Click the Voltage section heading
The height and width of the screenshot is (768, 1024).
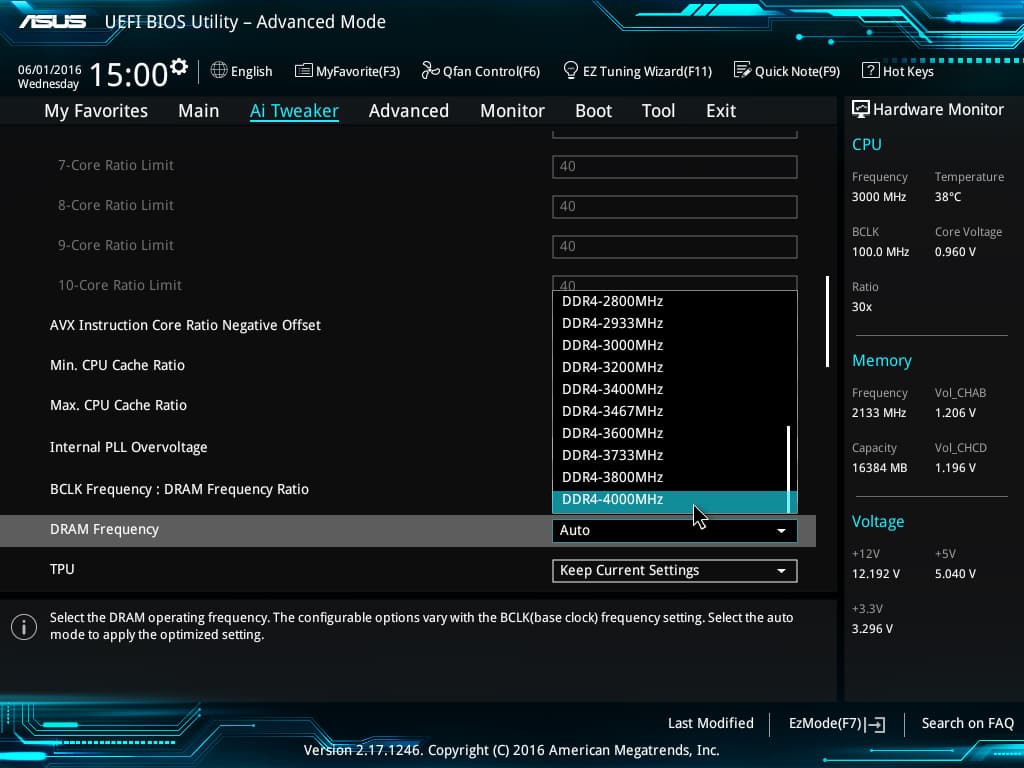[878, 521]
